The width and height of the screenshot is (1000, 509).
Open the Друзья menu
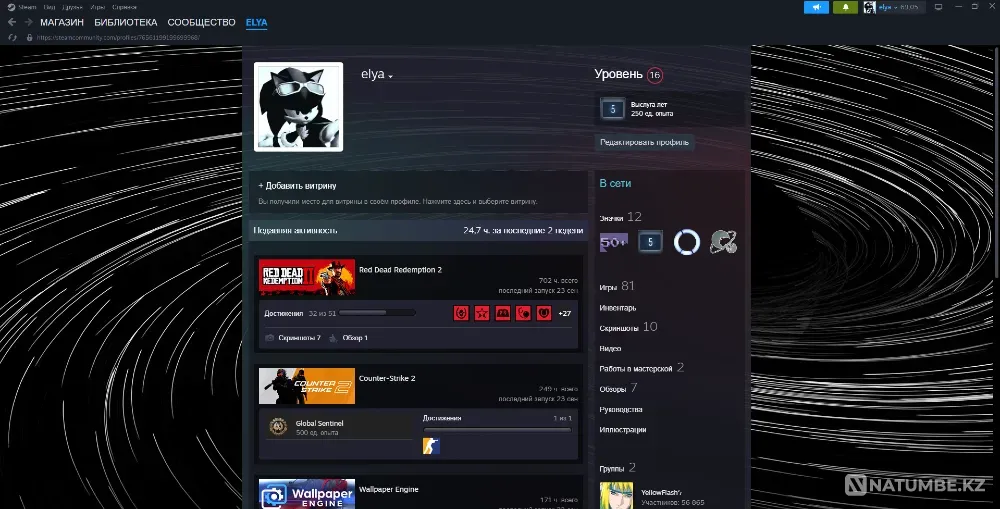point(73,7)
